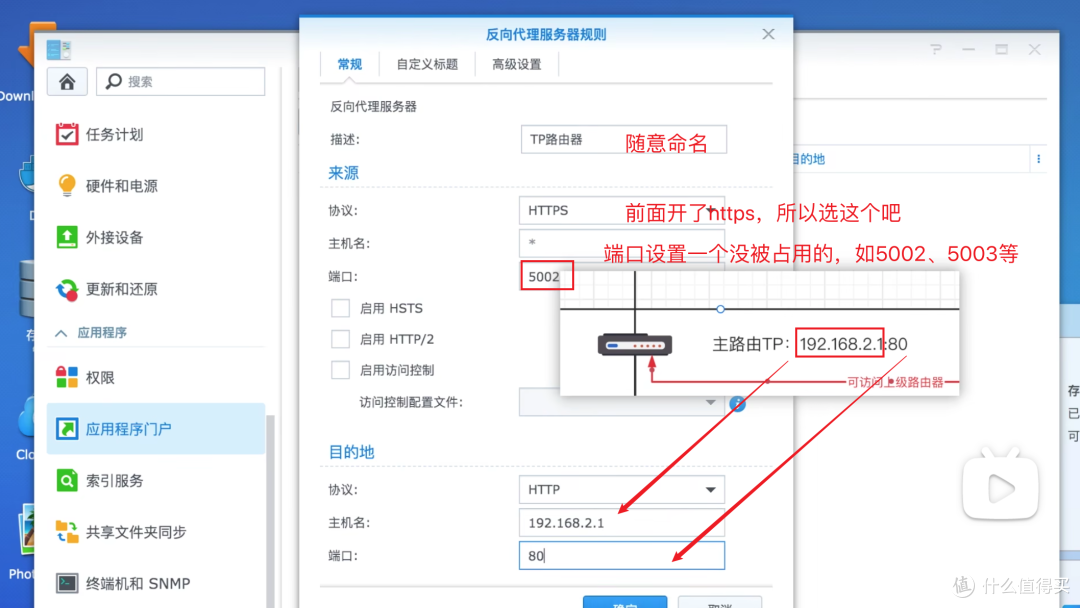The width and height of the screenshot is (1080, 608).
Task: Click the 确定 confirm button
Action: click(x=625, y=602)
